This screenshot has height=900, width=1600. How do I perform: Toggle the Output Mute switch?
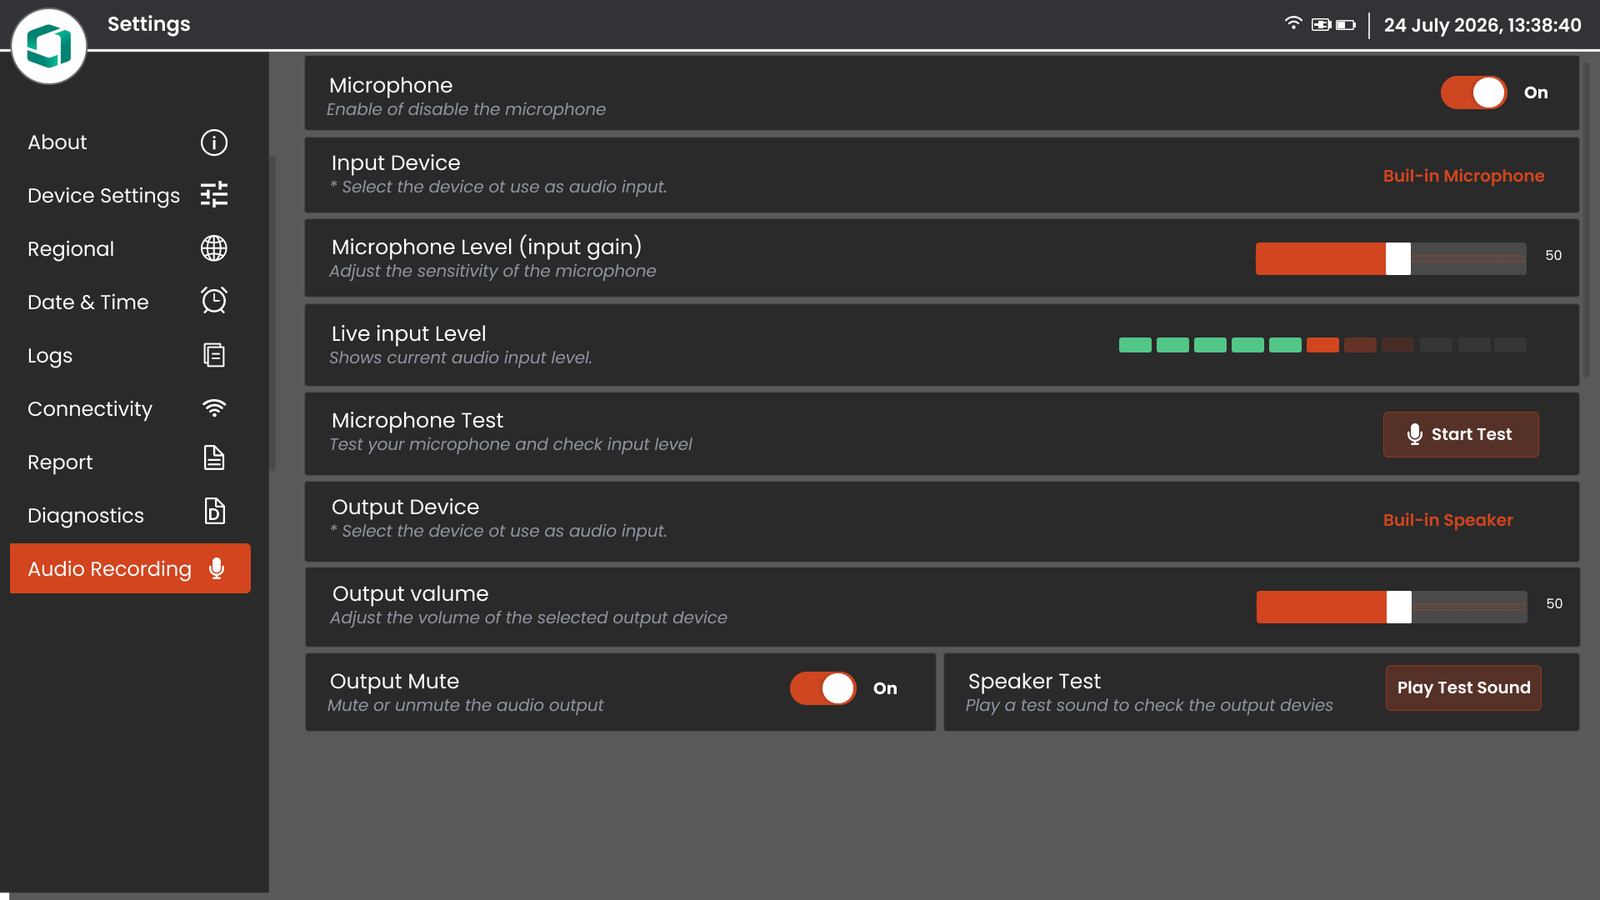coord(823,688)
